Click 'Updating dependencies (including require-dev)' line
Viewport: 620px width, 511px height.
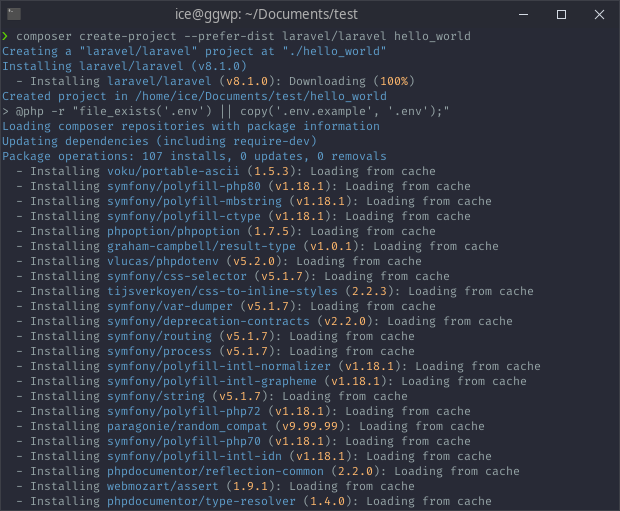(159, 141)
